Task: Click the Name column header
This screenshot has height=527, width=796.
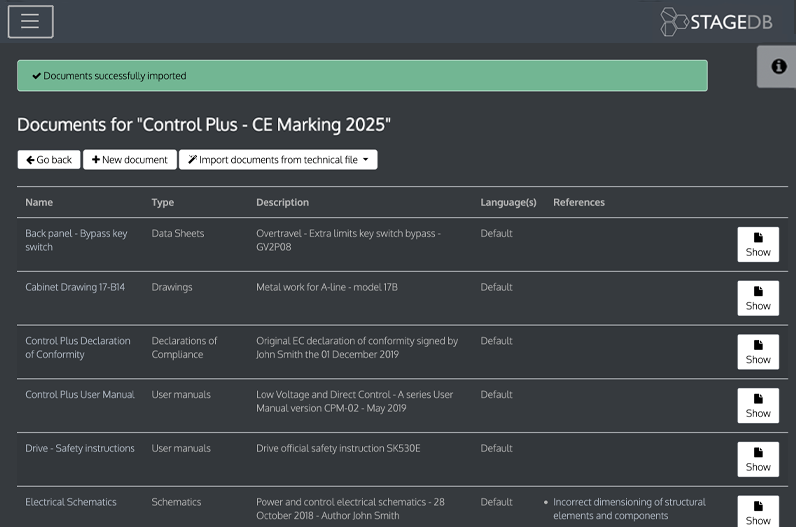Action: (x=39, y=202)
